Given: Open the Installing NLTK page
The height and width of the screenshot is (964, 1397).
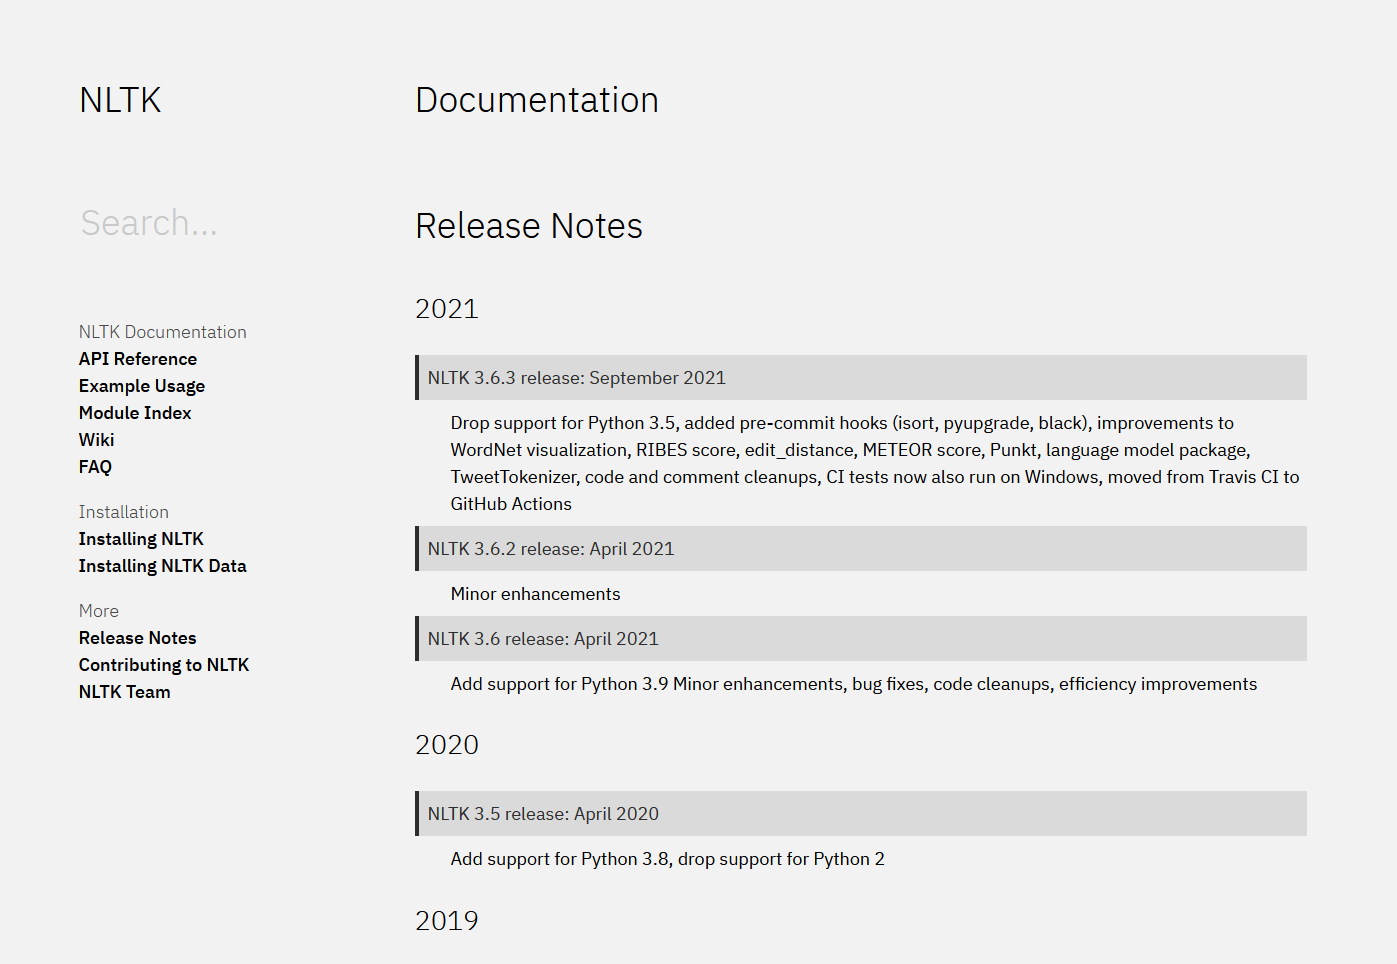Looking at the screenshot, I should pyautogui.click(x=141, y=539).
